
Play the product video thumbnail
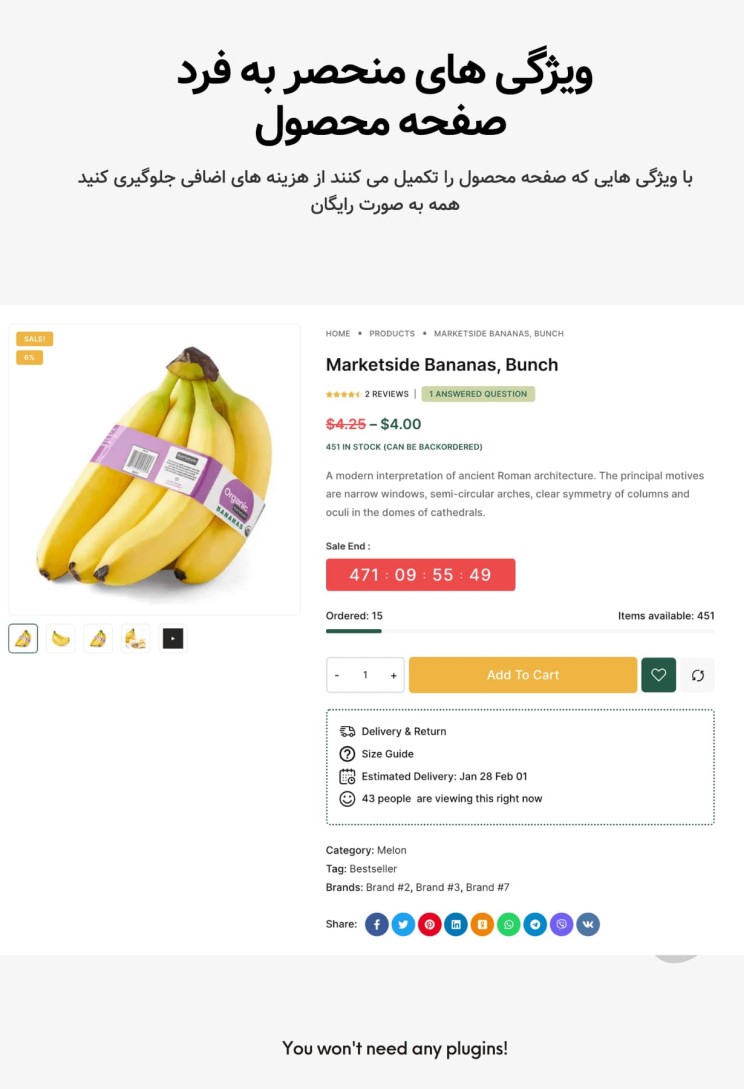pyautogui.click(x=173, y=638)
